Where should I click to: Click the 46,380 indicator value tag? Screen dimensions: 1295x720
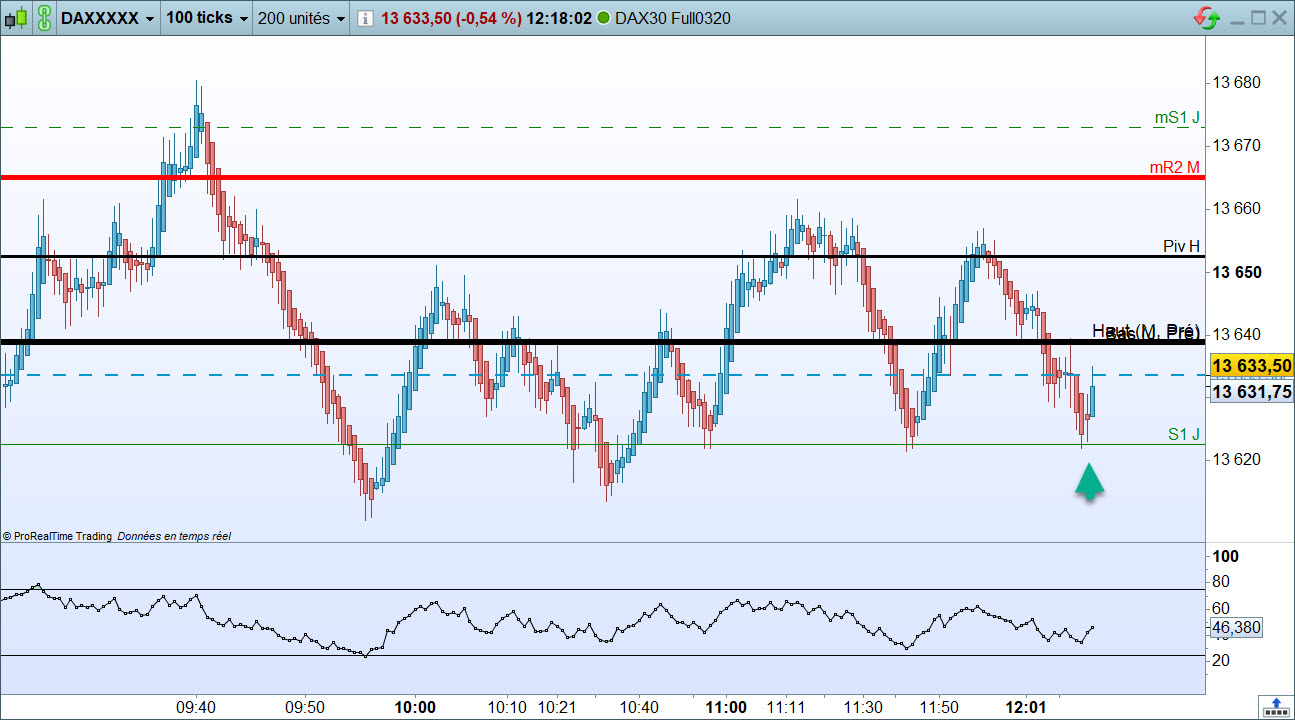(1236, 628)
